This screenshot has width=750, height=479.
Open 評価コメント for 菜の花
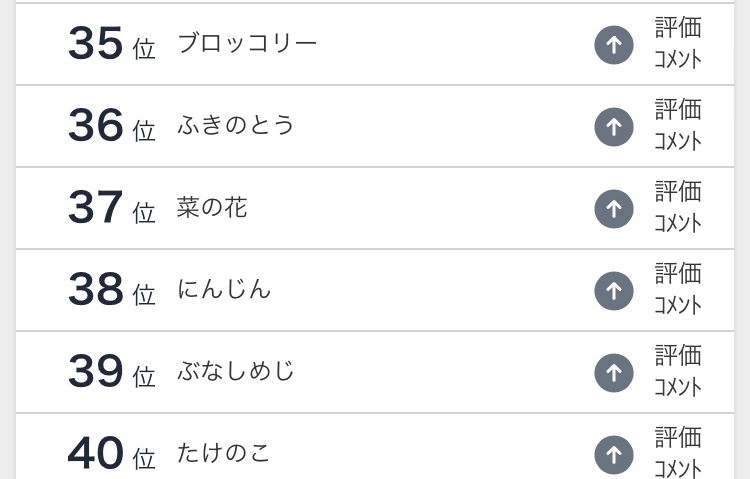(x=678, y=207)
